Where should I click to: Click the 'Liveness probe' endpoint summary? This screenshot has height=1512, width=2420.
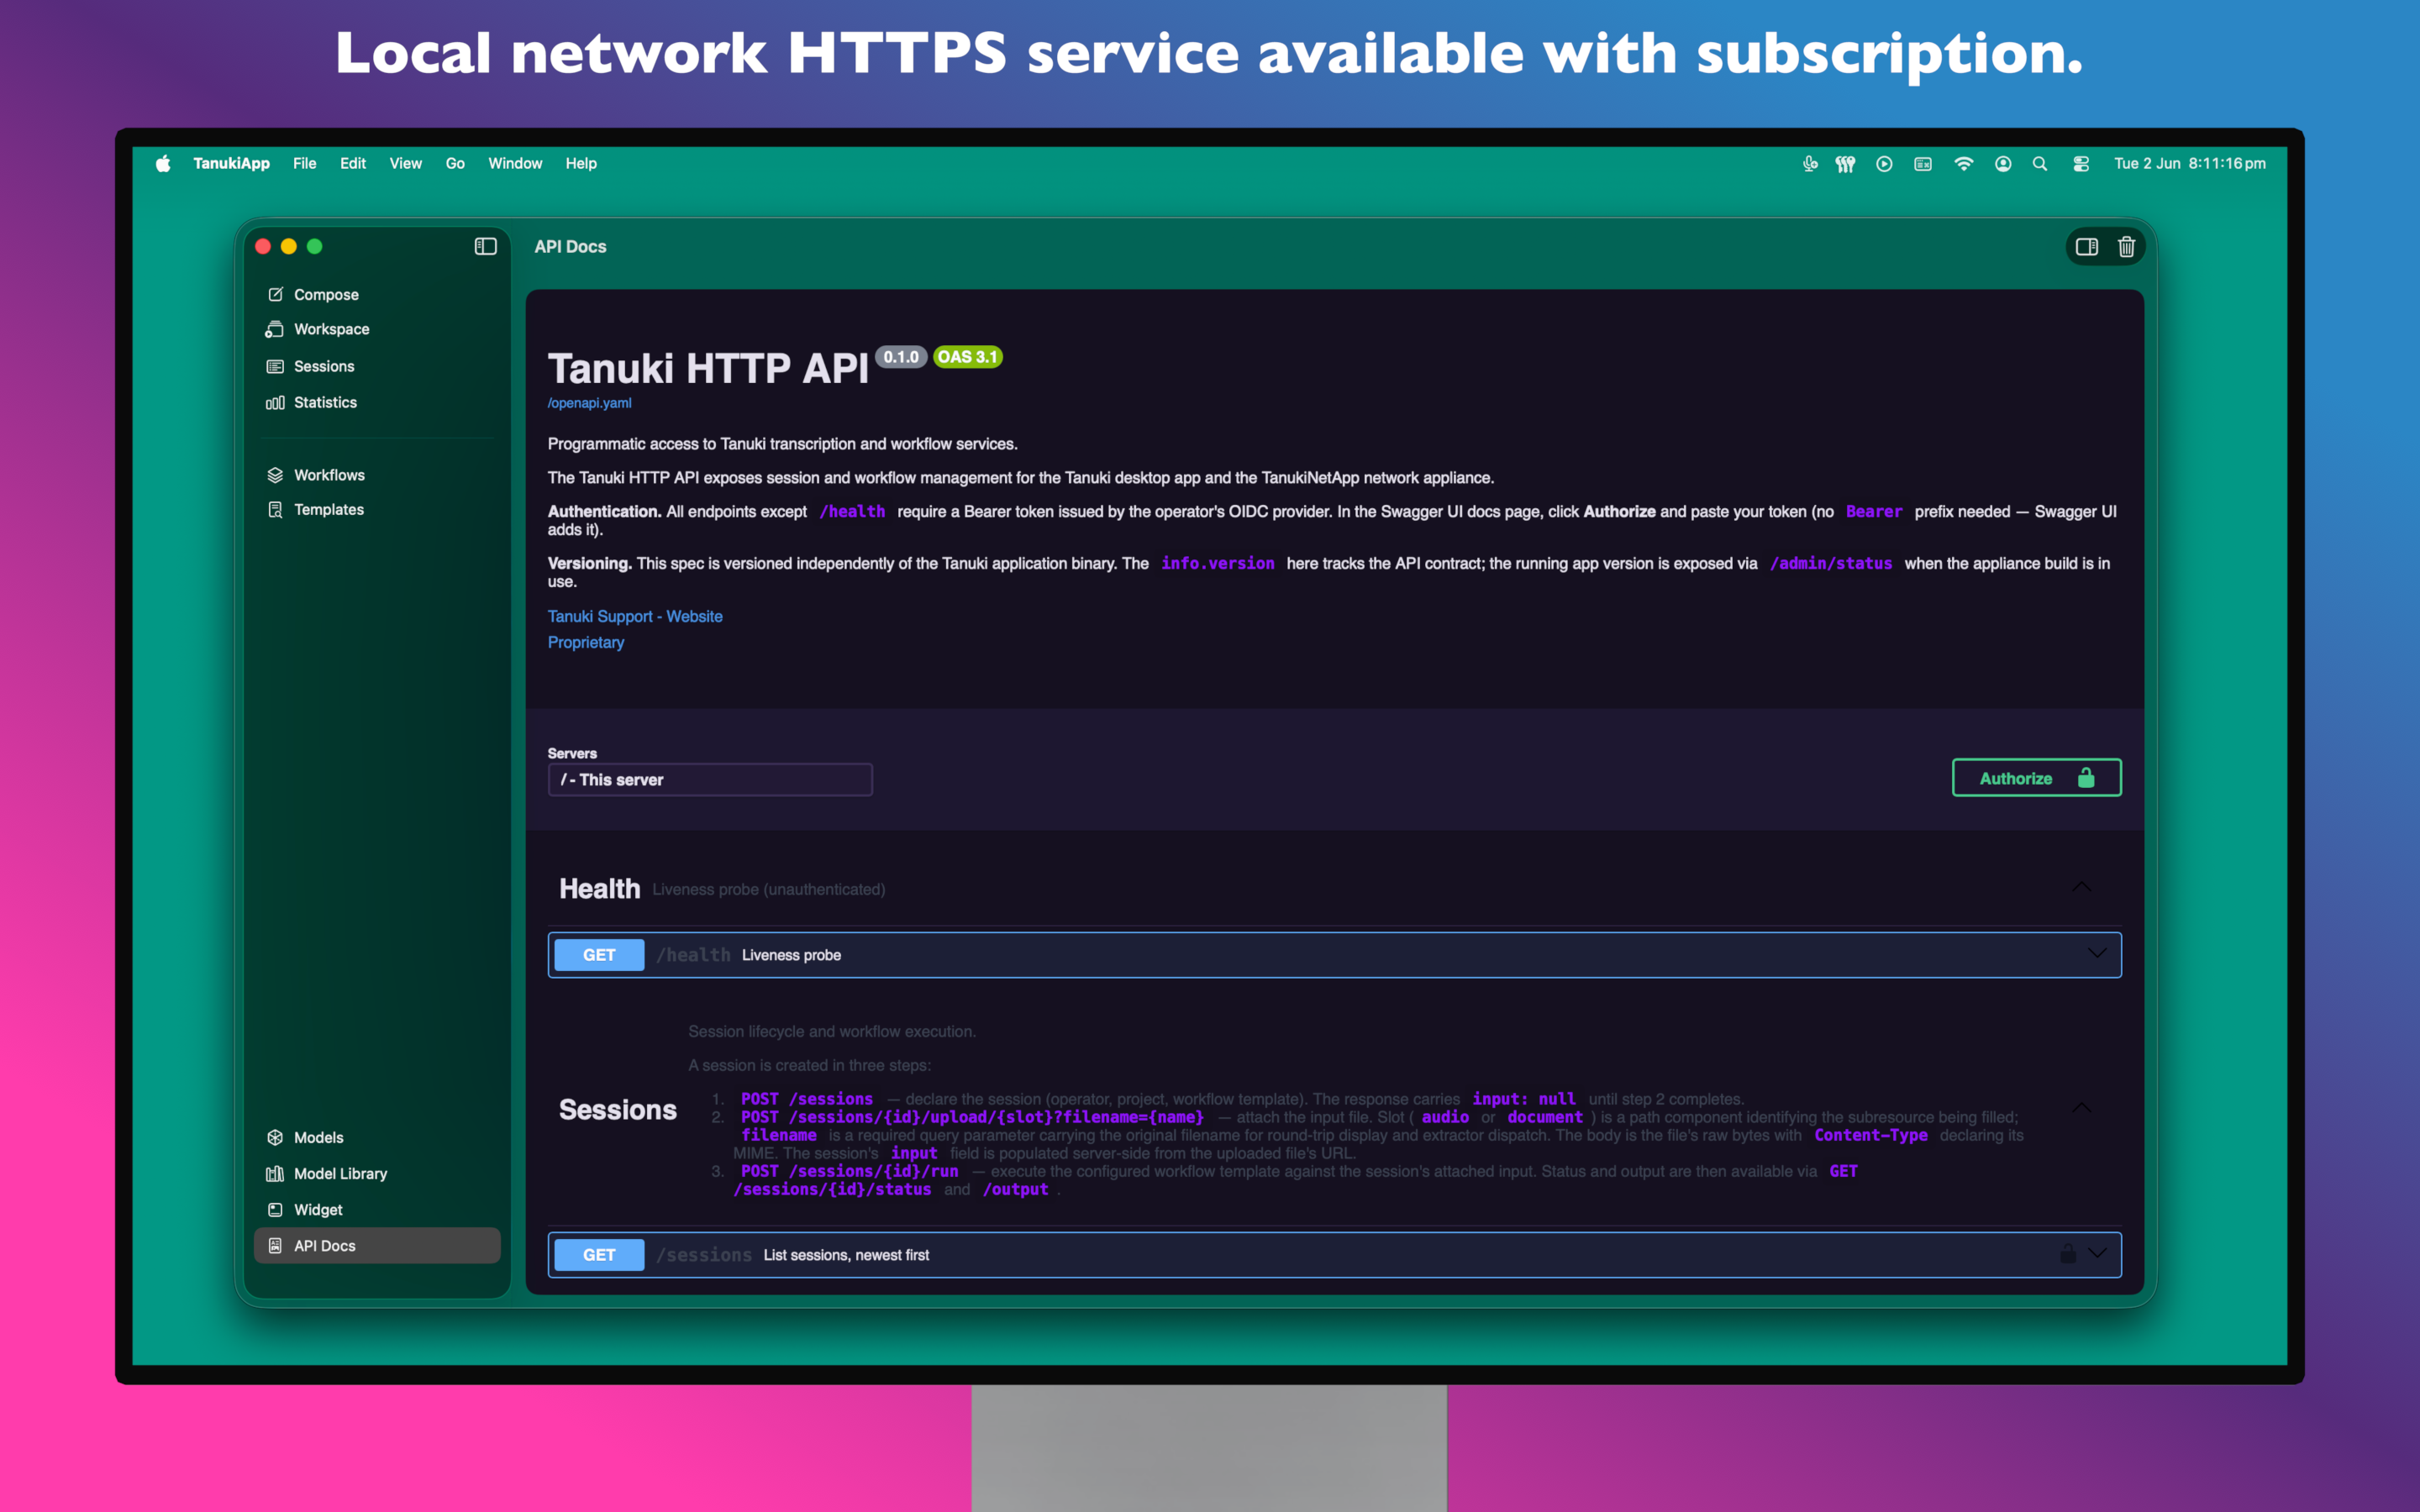click(791, 955)
